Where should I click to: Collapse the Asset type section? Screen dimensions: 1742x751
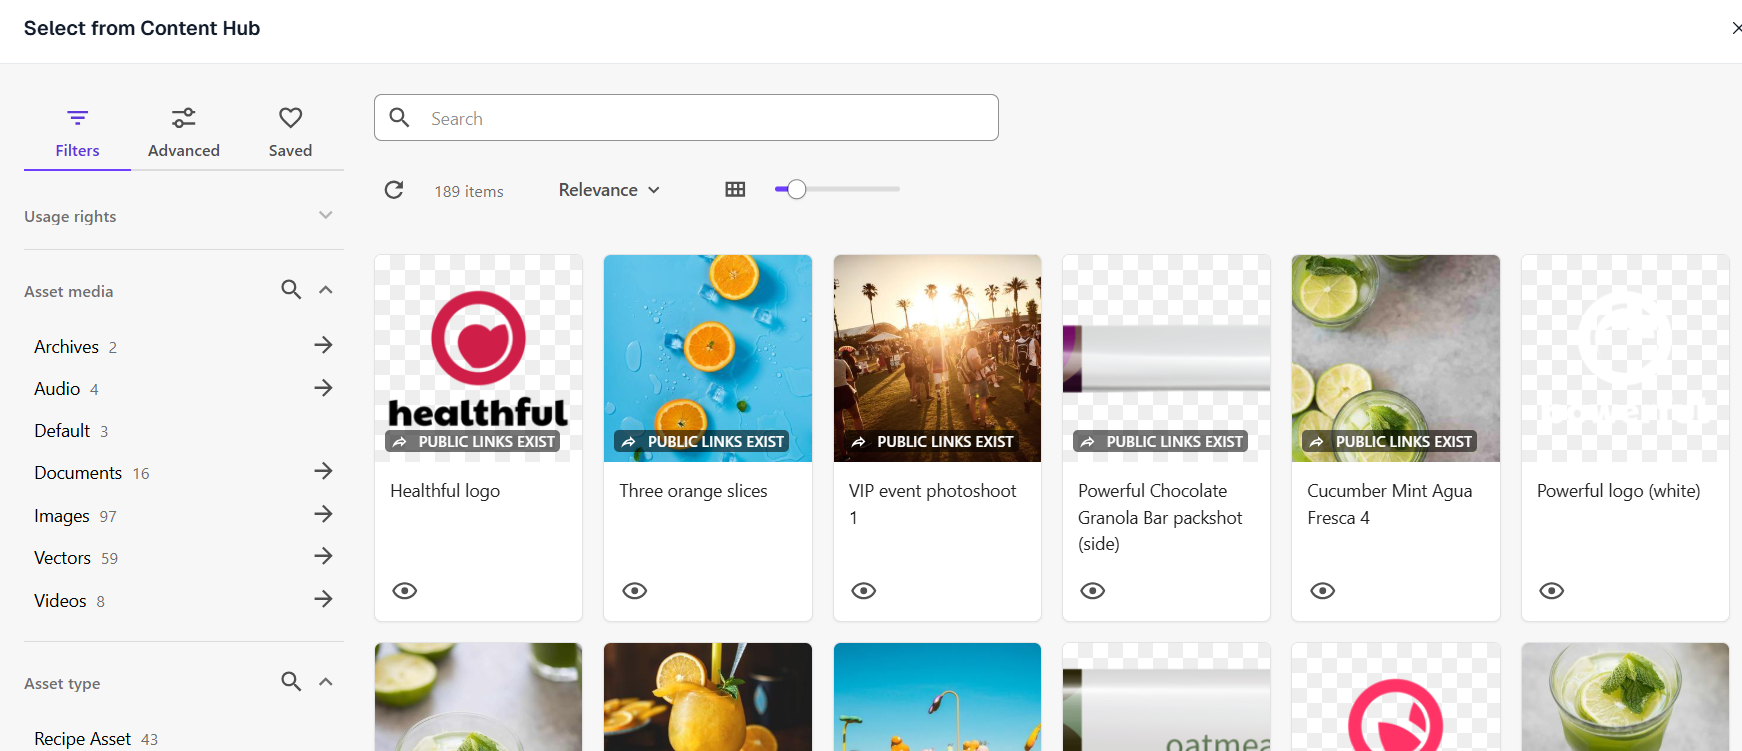(x=325, y=682)
